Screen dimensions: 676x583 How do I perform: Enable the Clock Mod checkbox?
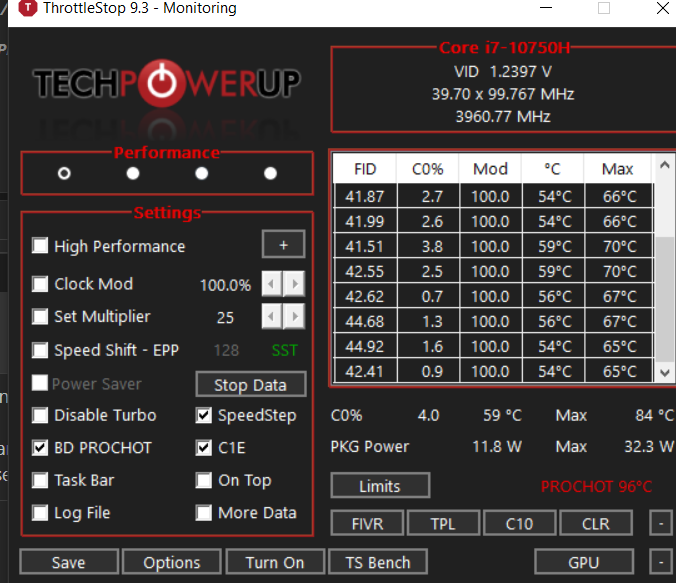click(x=40, y=284)
